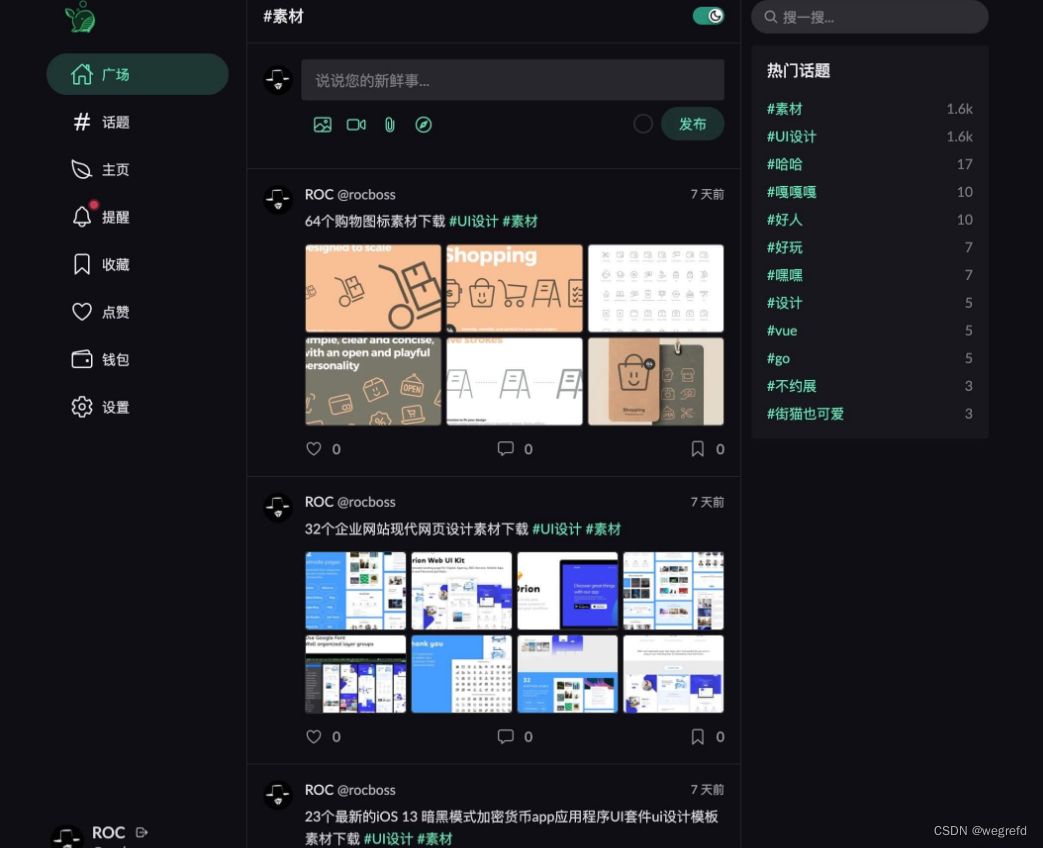The image size is (1043, 848).
Task: Click the logout icon next to ROC
Action: [x=141, y=831]
